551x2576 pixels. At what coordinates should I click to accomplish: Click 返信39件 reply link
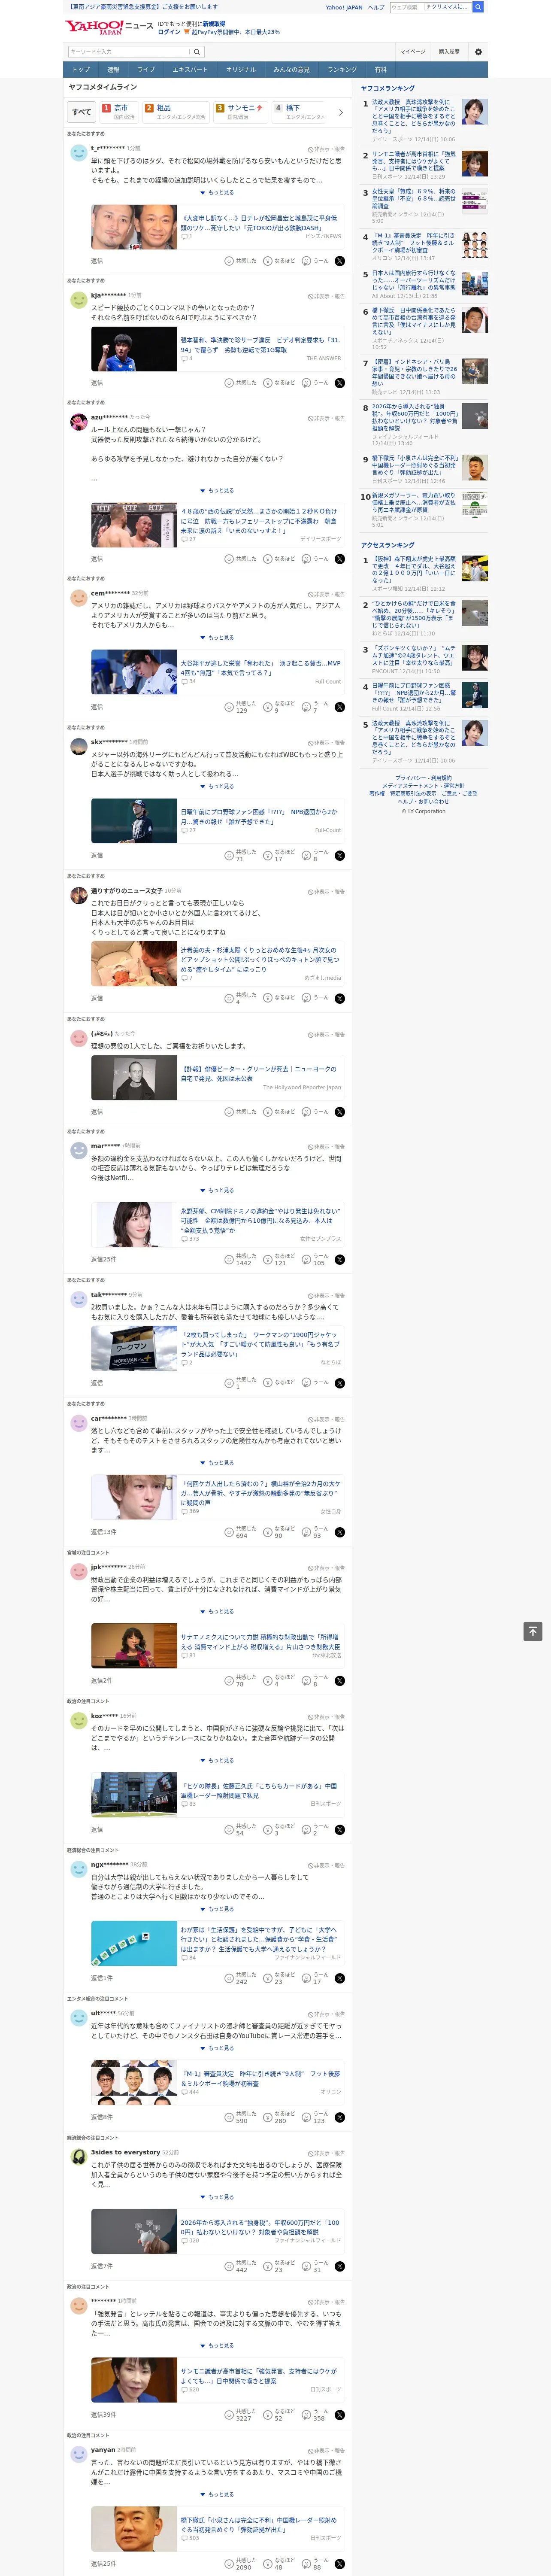coord(103,2415)
